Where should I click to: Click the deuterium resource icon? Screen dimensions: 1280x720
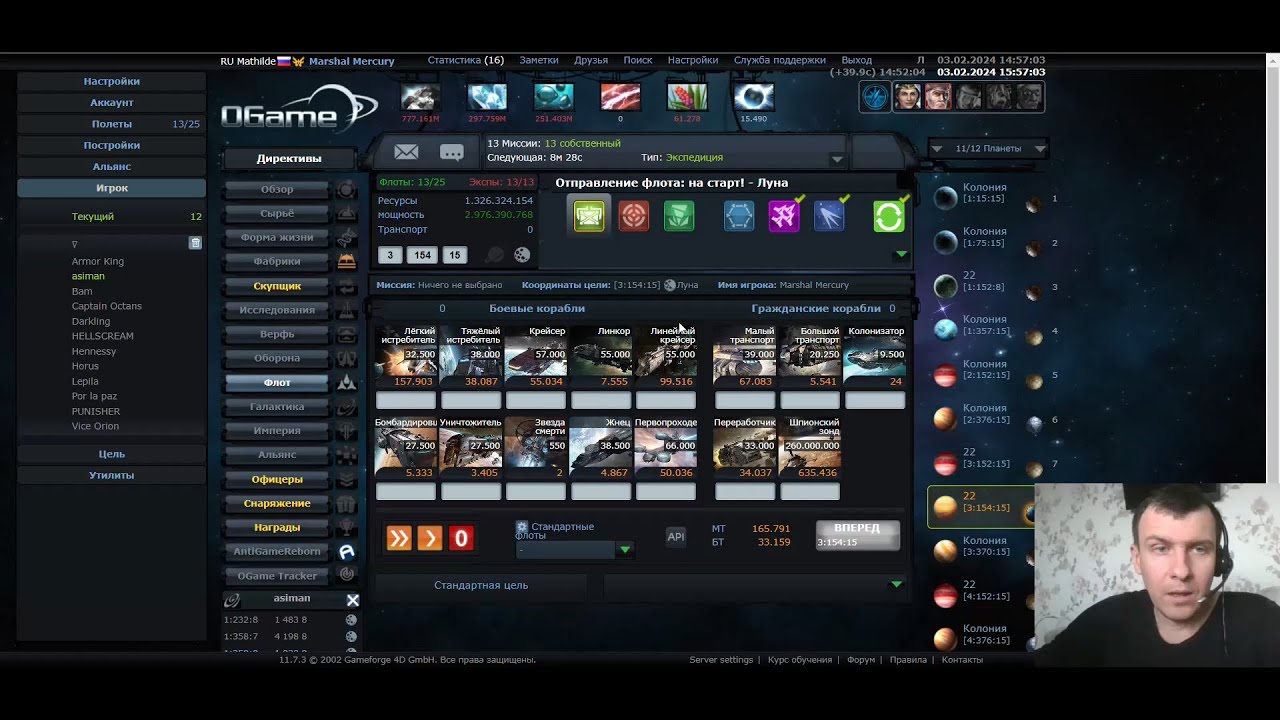click(x=553, y=97)
